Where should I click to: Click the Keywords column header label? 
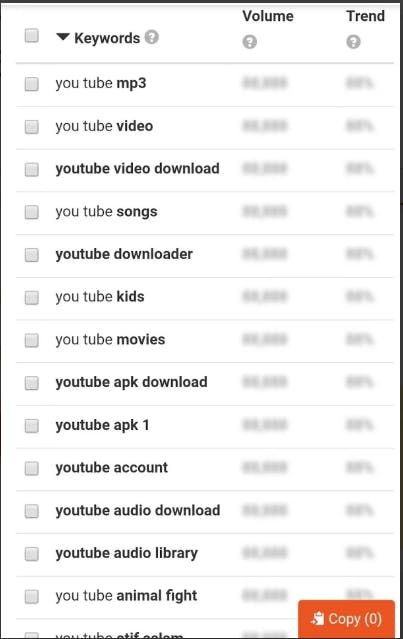107,38
